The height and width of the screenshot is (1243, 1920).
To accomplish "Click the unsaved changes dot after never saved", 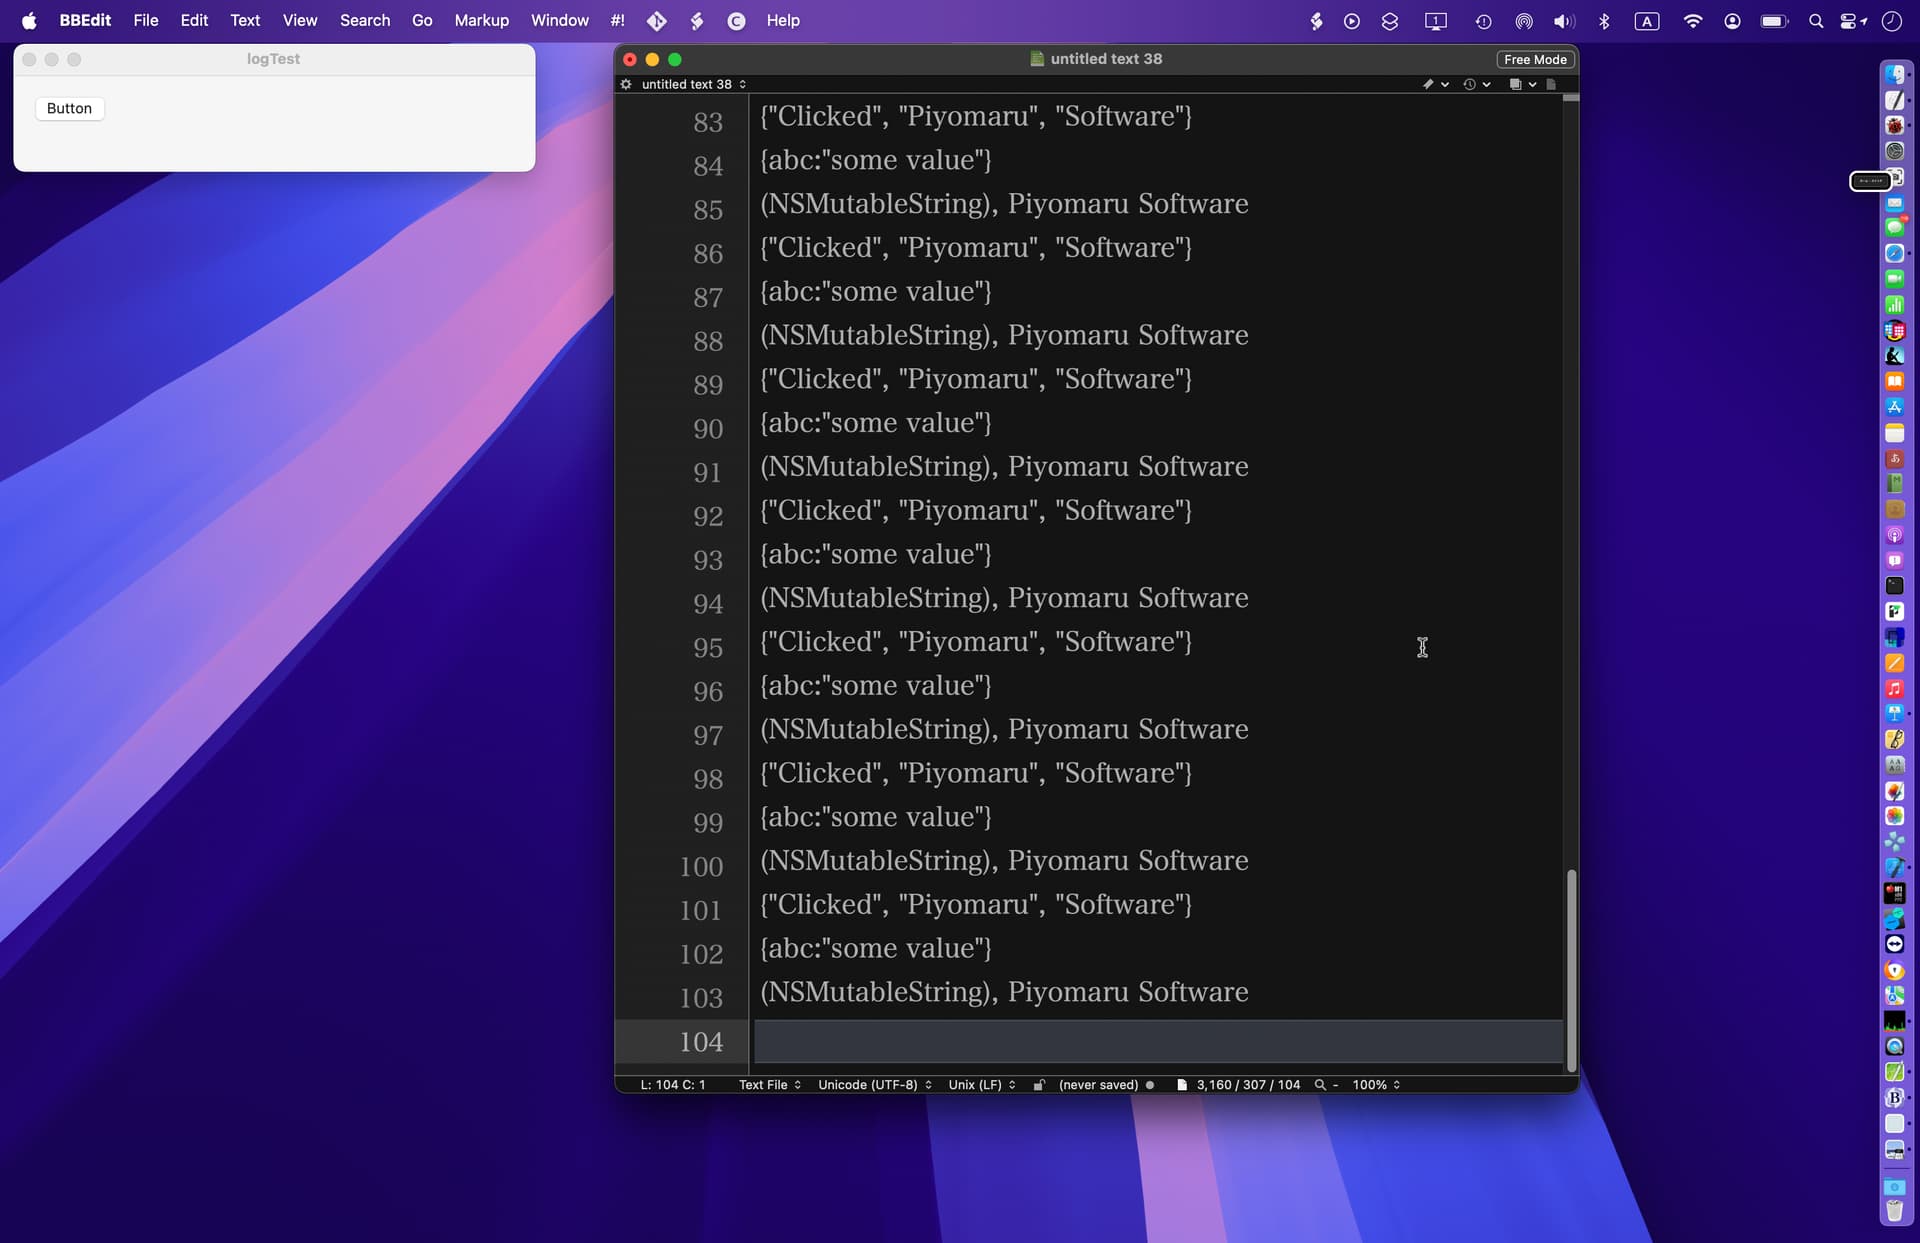I will coord(1150,1085).
